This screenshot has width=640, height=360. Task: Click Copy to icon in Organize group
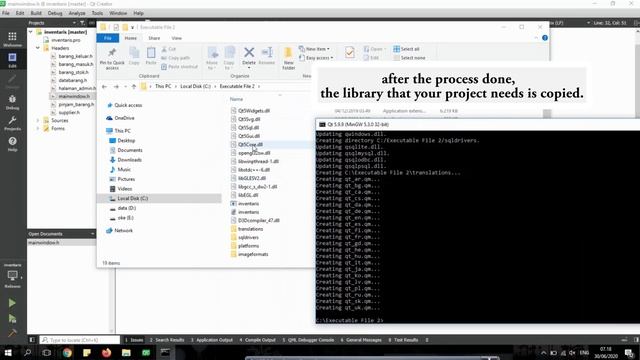[229, 58]
